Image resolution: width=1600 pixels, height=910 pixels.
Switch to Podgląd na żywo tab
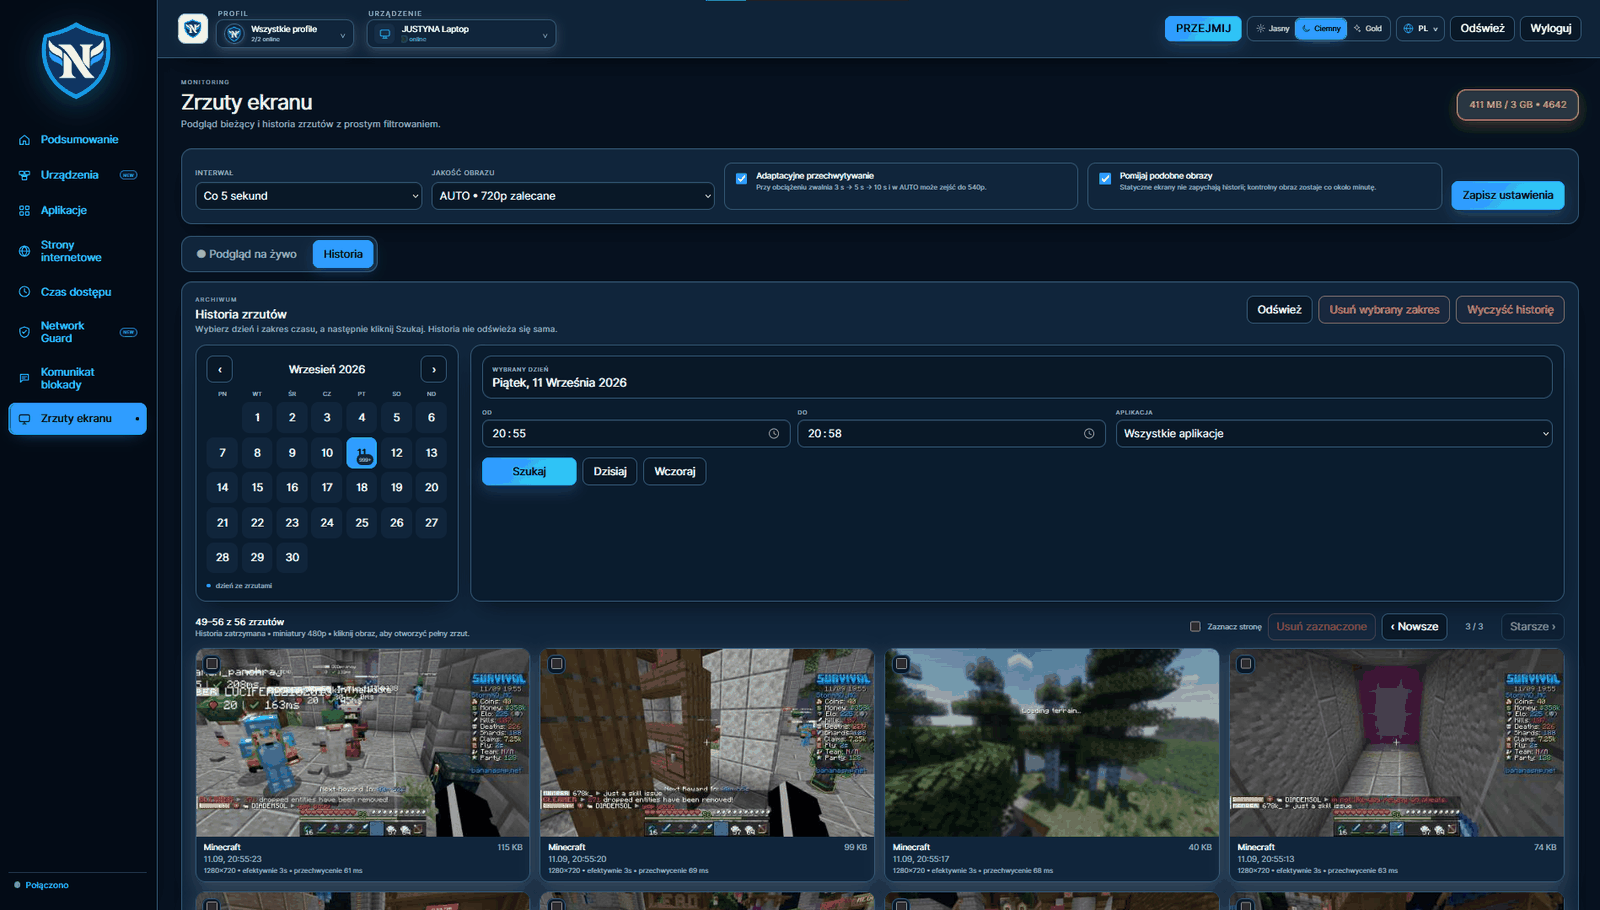pos(247,254)
